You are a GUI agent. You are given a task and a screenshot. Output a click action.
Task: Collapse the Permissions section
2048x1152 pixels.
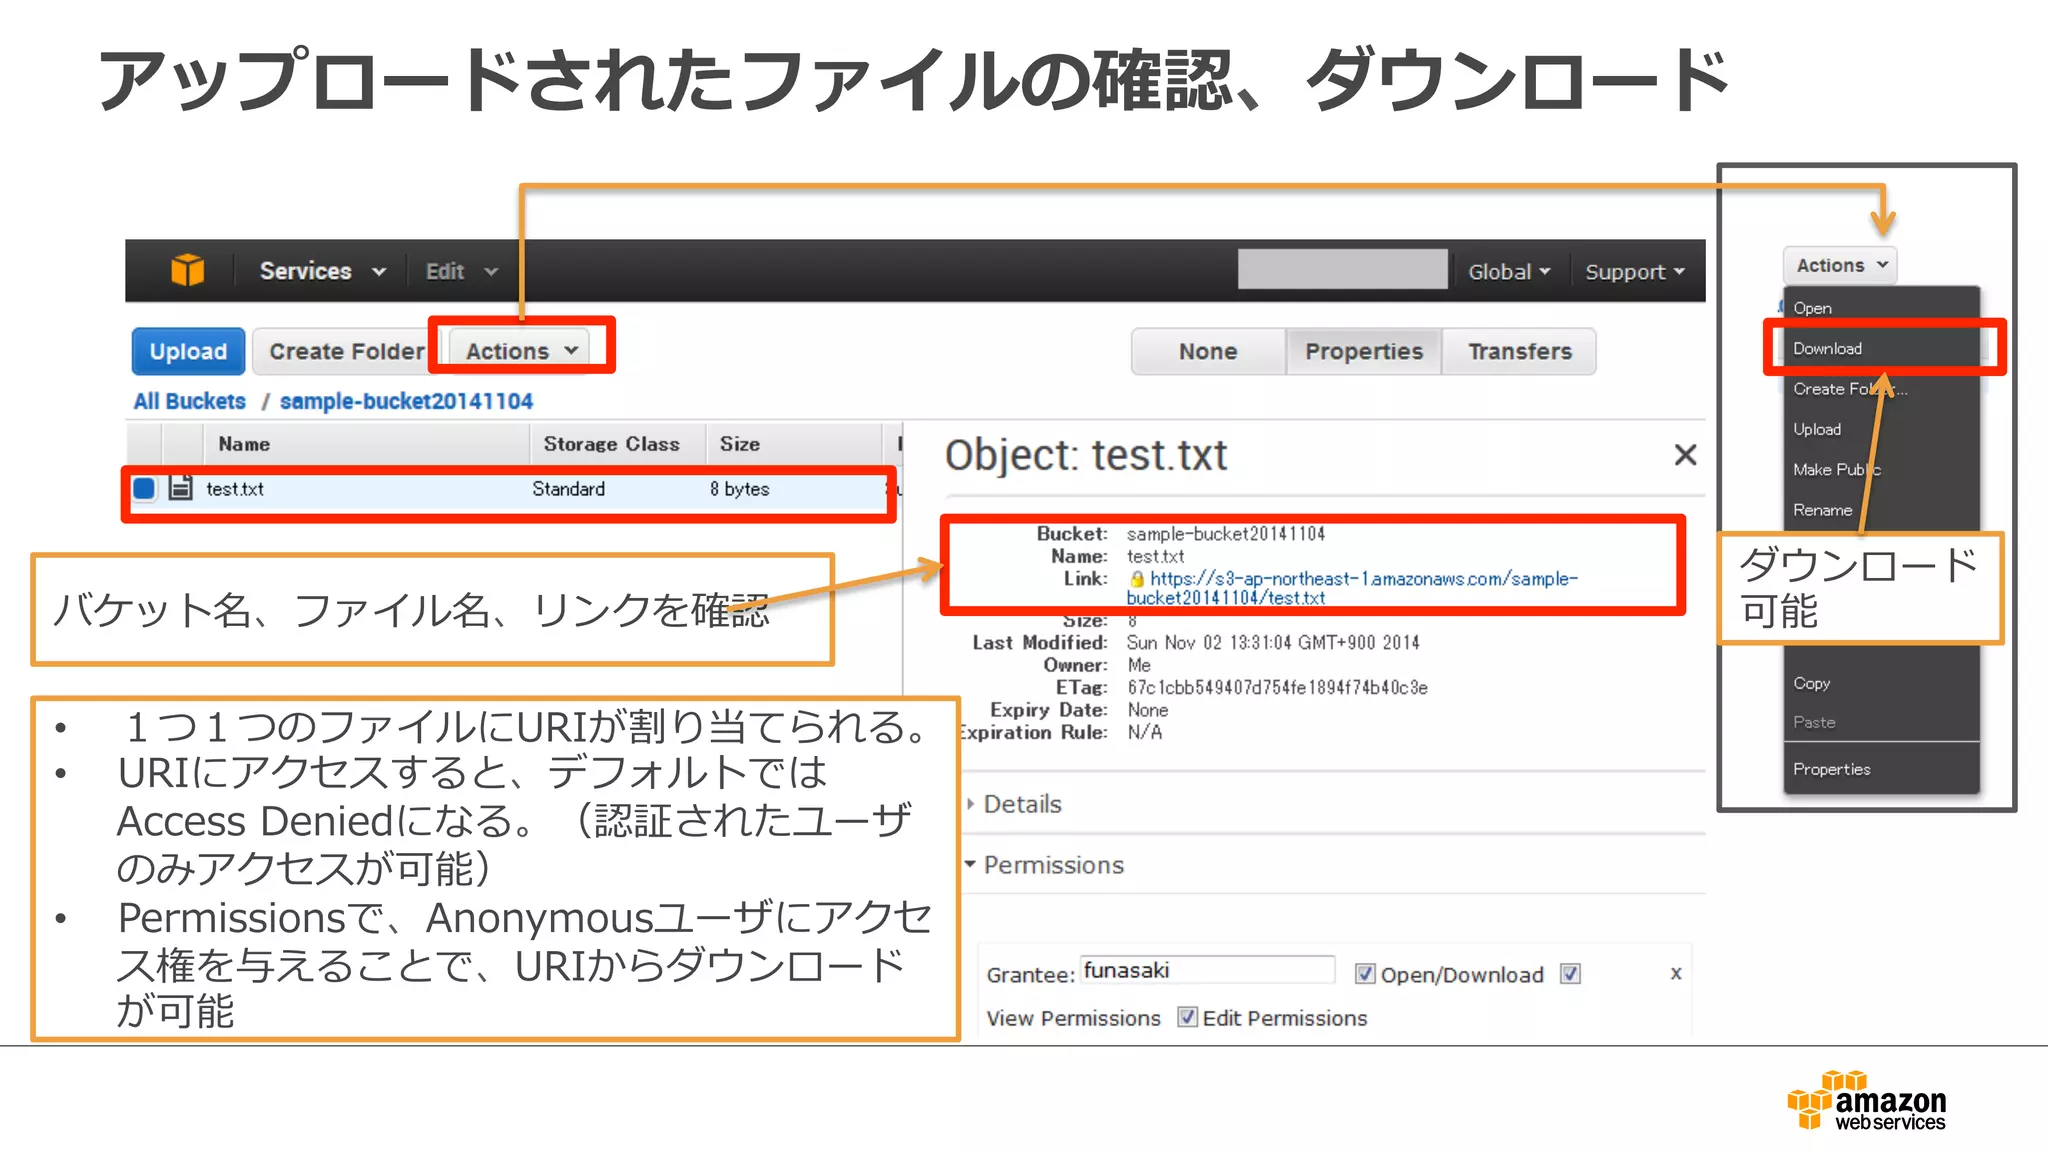pyautogui.click(x=1044, y=865)
